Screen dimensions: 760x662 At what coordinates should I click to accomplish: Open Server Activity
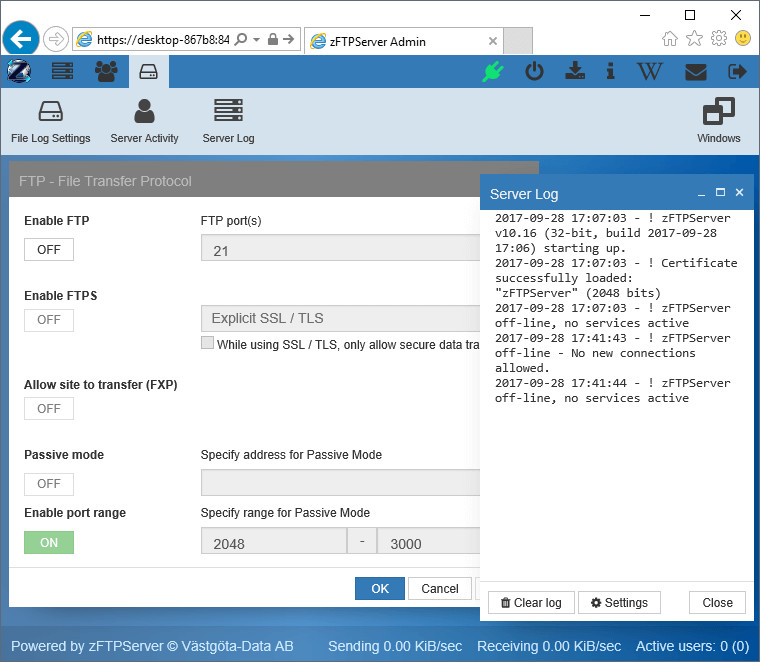coord(144,121)
